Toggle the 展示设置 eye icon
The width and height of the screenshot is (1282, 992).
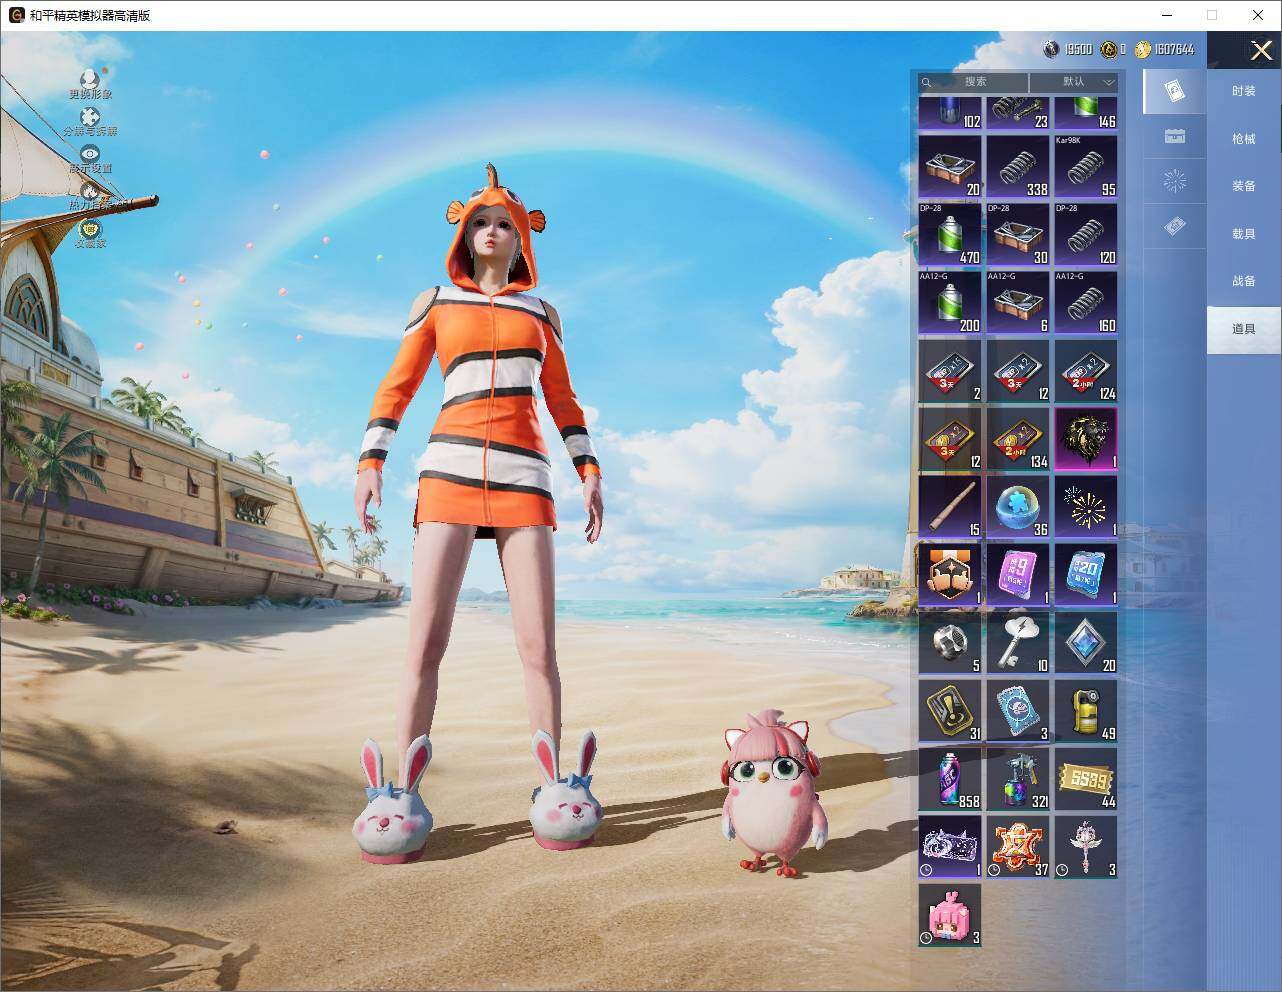coord(90,154)
